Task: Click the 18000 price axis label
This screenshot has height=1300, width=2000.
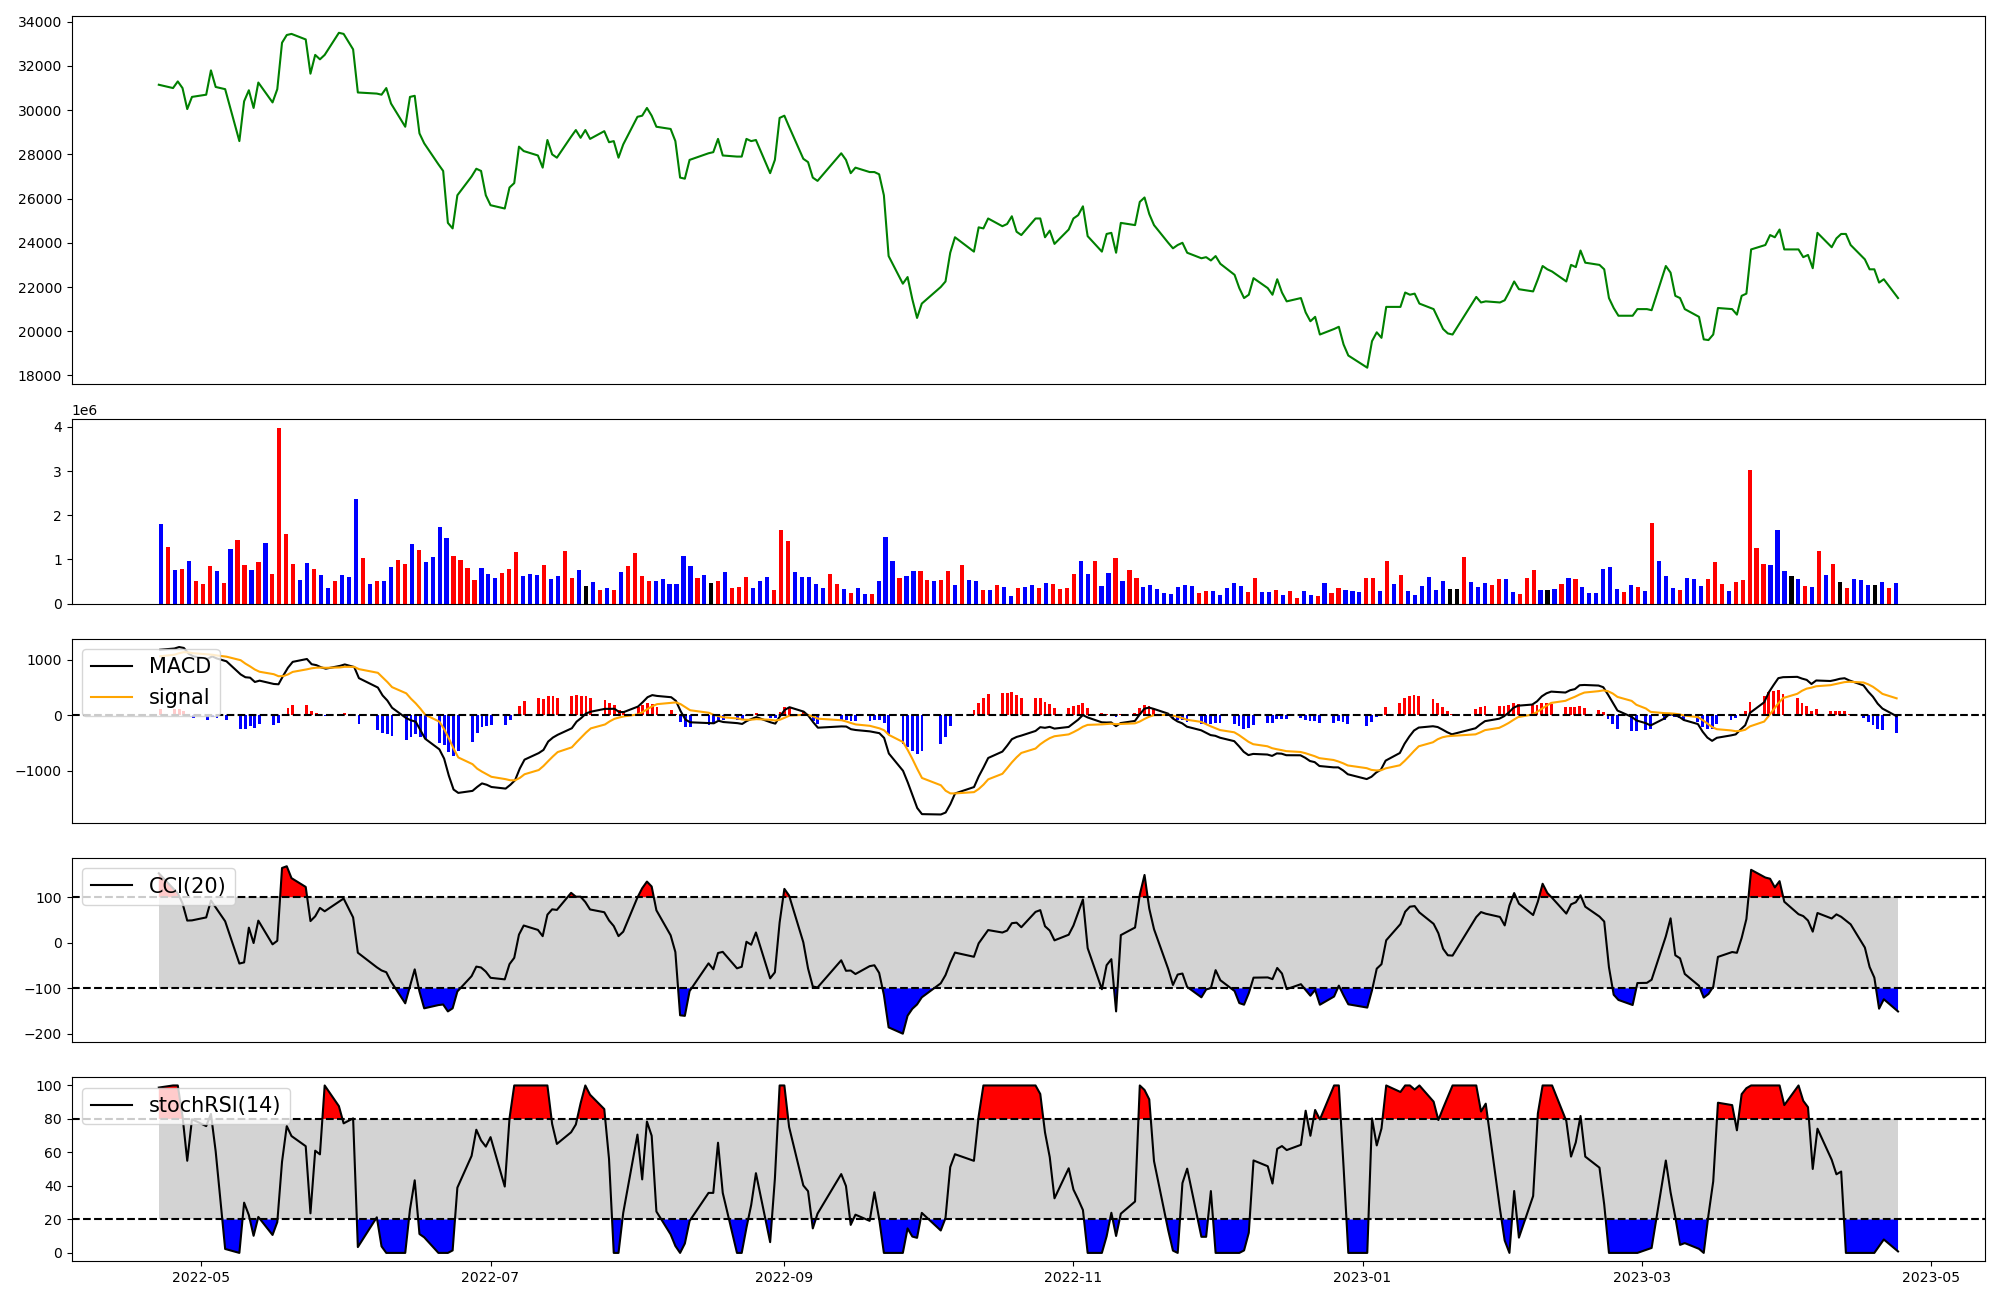Action: pos(40,376)
